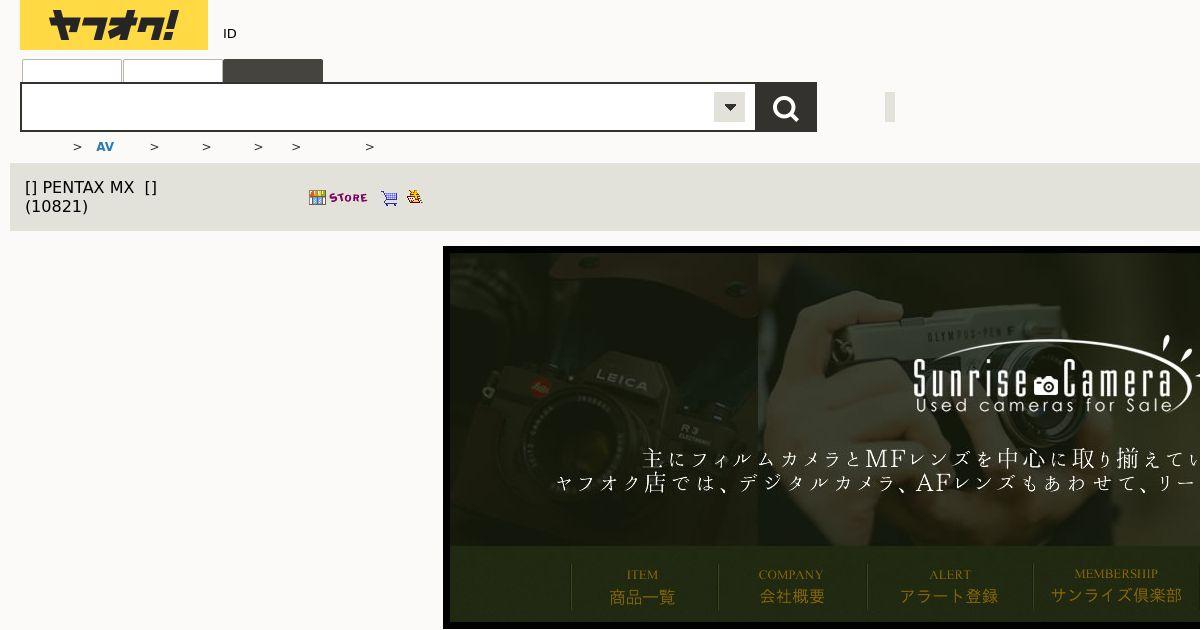1200x630 pixels.
Task: Select the second white search tab
Action: [x=173, y=71]
